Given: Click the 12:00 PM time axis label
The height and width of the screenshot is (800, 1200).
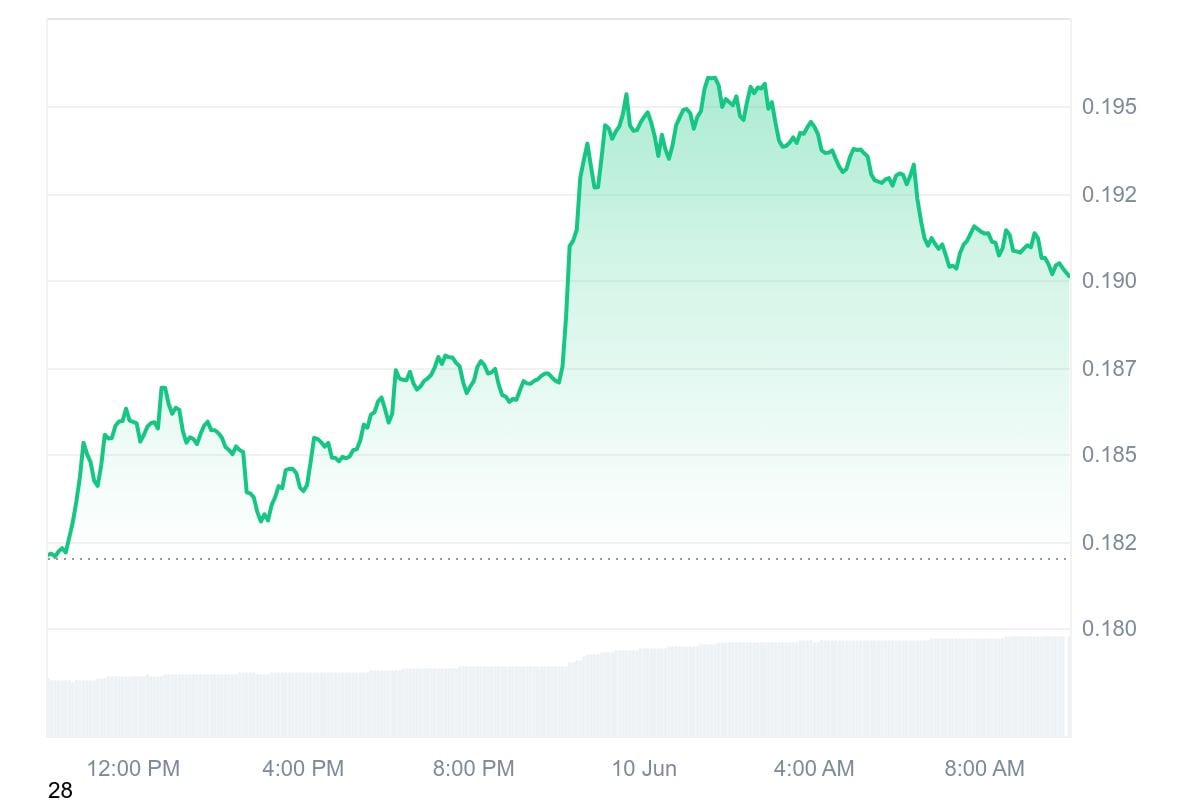Looking at the screenshot, I should point(133,768).
